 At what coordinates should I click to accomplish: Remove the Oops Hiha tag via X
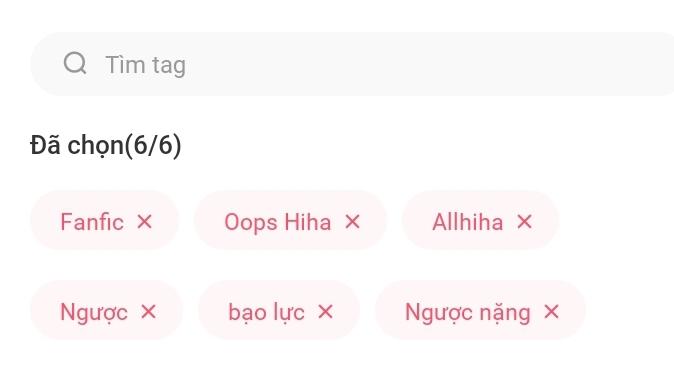pos(352,222)
